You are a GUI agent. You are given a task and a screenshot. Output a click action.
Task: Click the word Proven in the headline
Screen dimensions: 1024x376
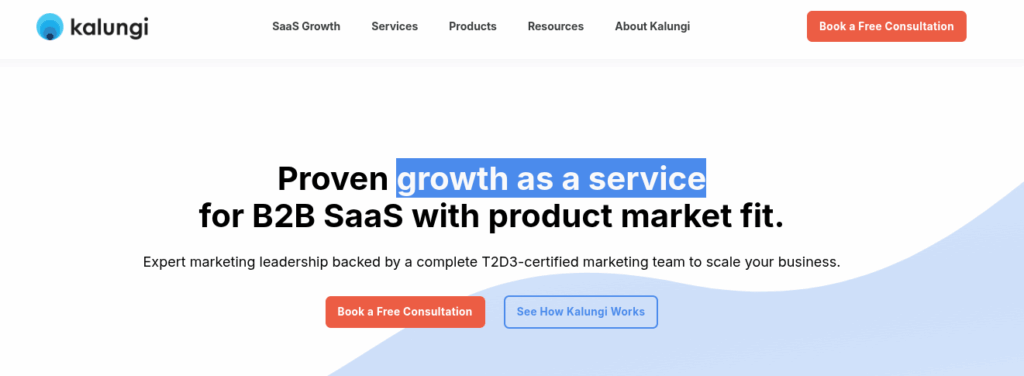tap(333, 178)
